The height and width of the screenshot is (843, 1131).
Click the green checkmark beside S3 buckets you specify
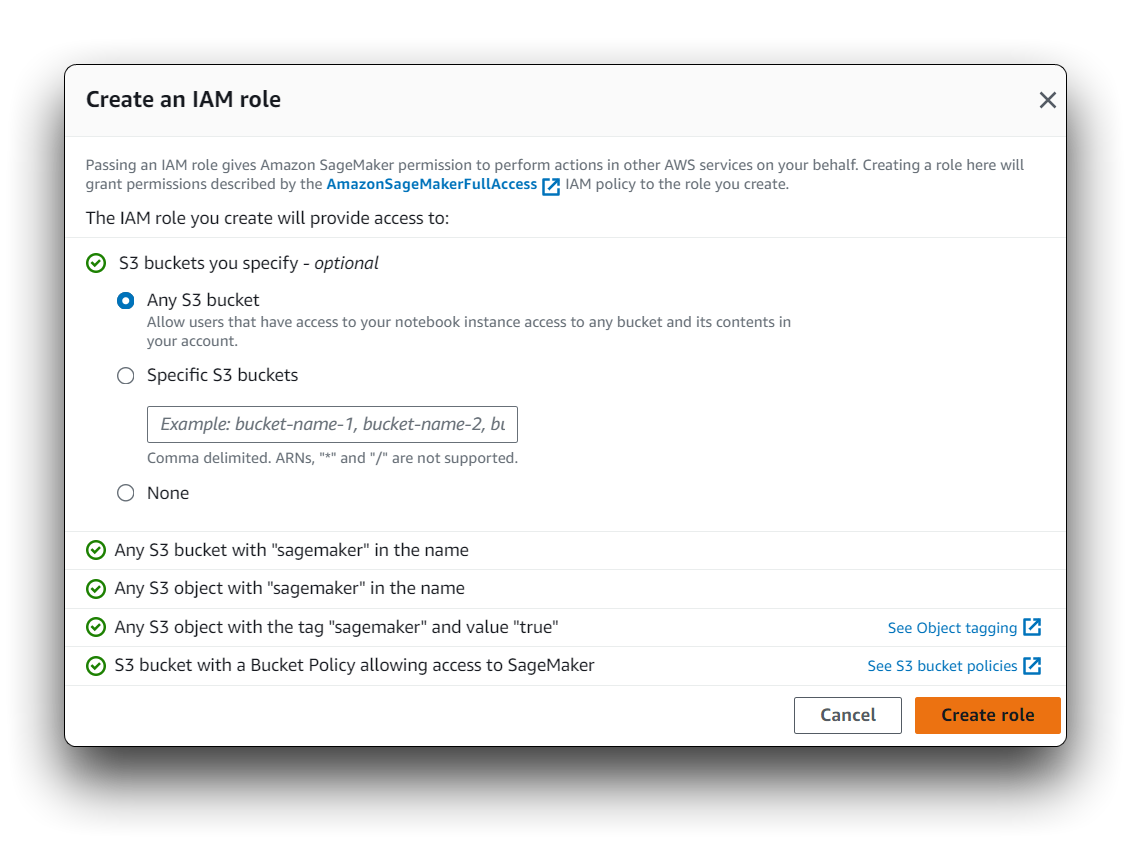(x=96, y=263)
